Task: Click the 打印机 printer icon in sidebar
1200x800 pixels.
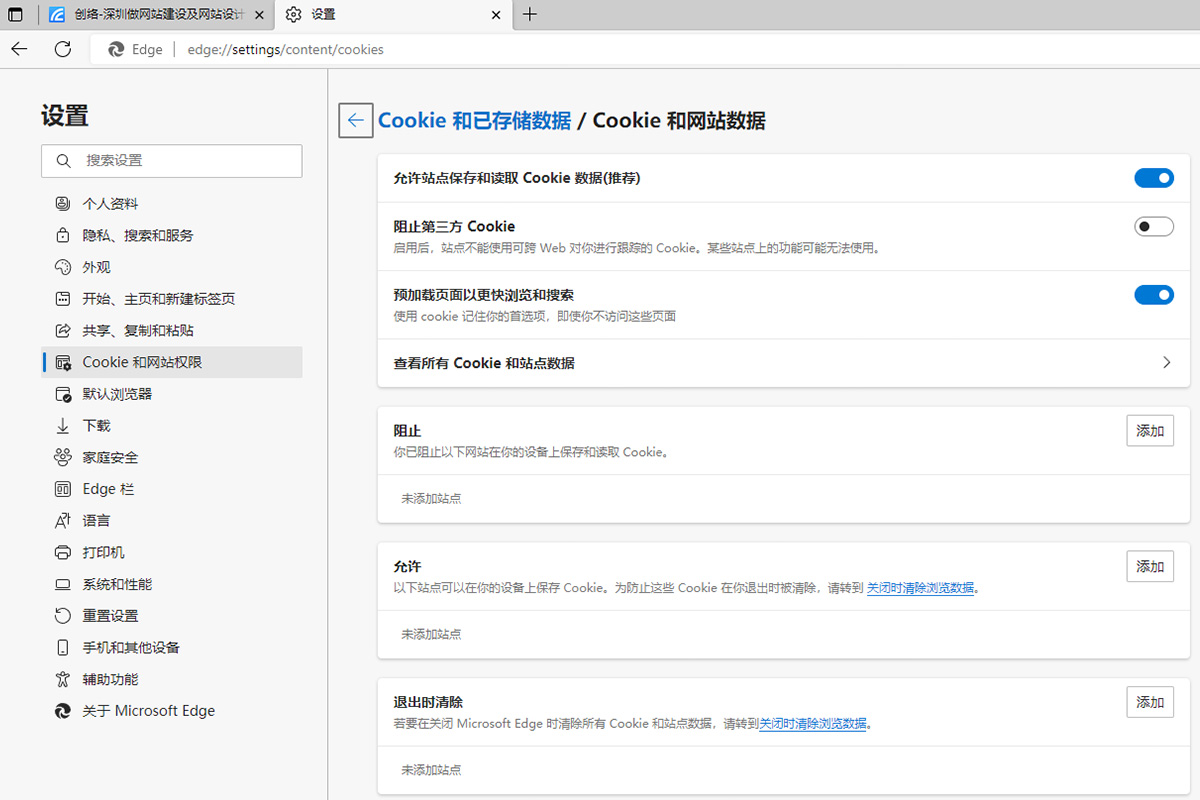Action: pyautogui.click(x=63, y=553)
